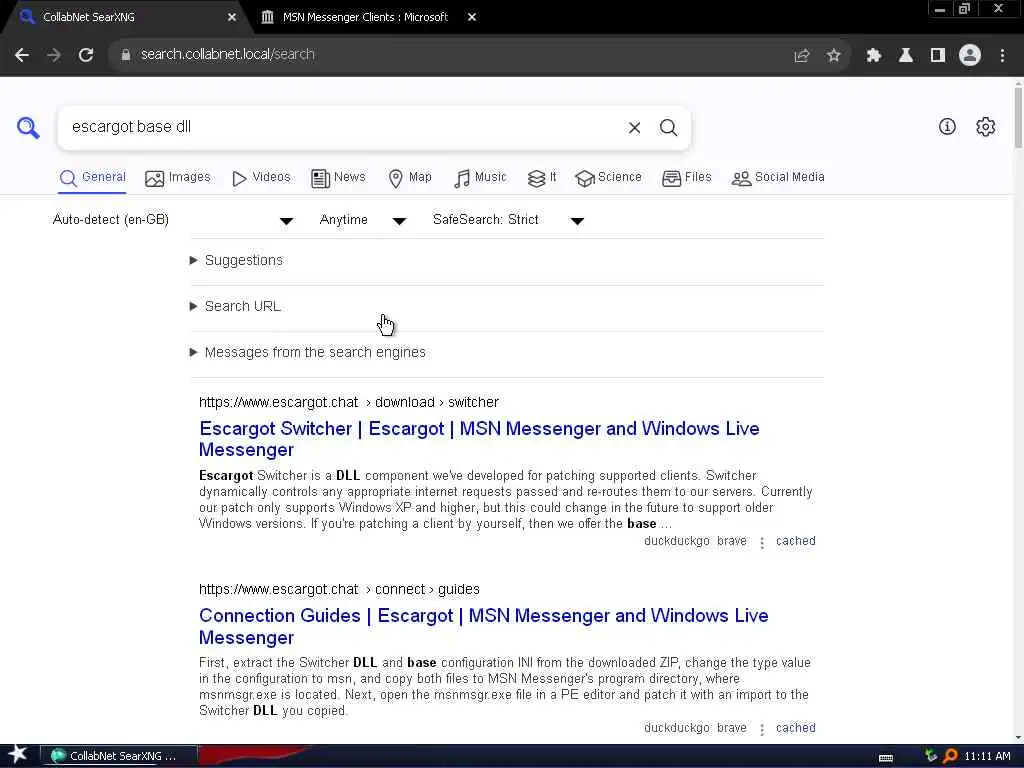Switch to the Music category
The image size is (1024, 768).
(480, 178)
